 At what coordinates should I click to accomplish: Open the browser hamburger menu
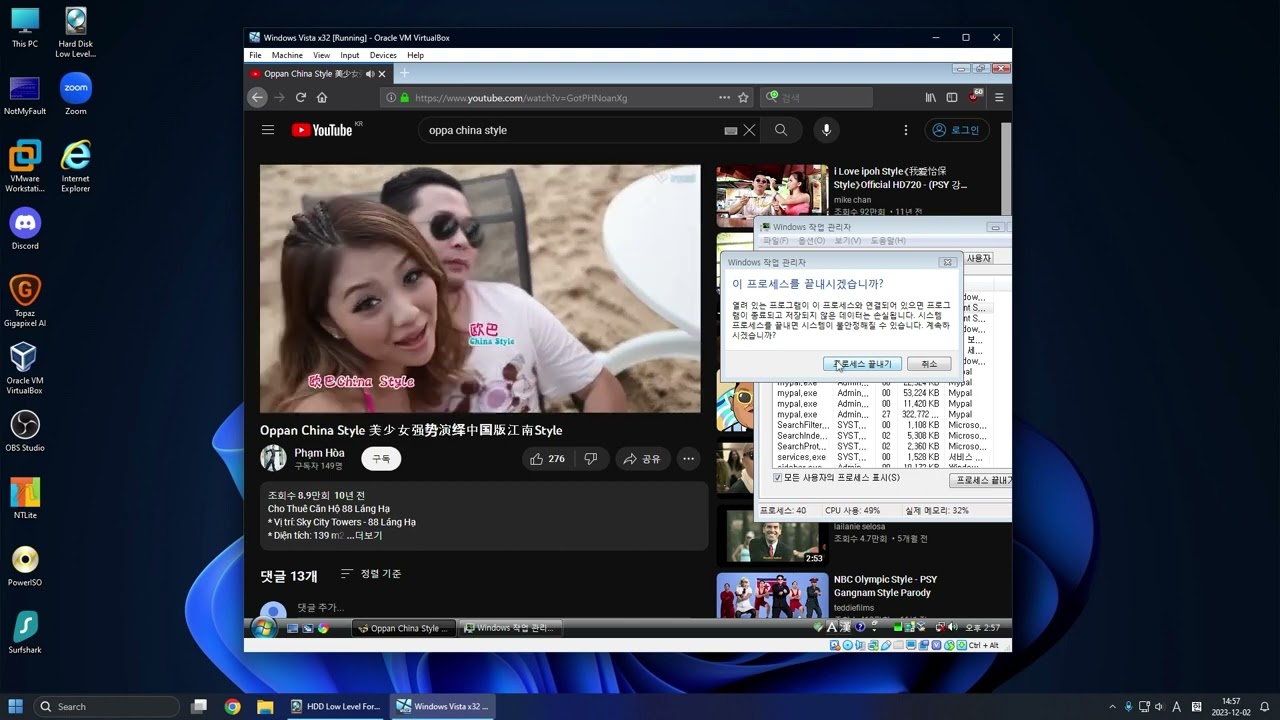click(999, 98)
